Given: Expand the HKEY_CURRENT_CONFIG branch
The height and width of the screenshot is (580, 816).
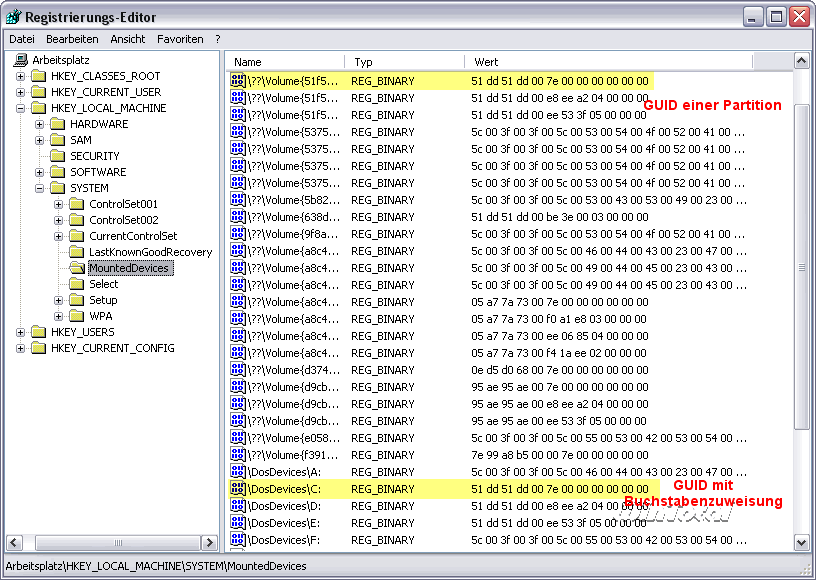Looking at the screenshot, I should 20,349.
